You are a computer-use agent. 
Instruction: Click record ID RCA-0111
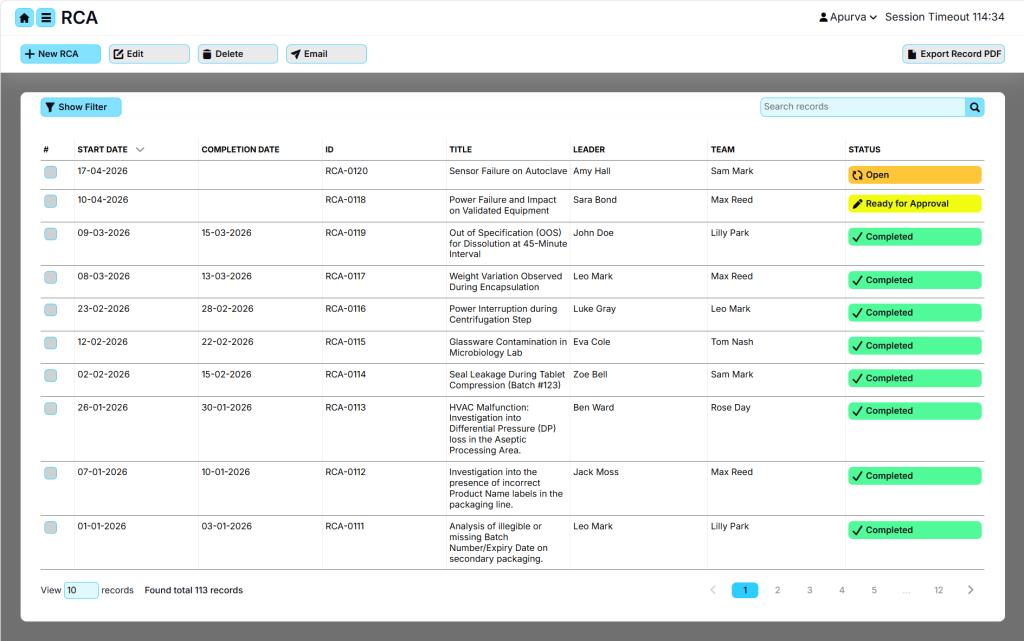click(345, 526)
